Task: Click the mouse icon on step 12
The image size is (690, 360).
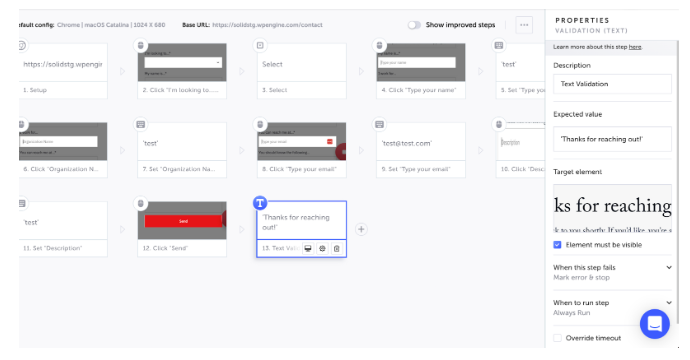Action: pos(140,203)
